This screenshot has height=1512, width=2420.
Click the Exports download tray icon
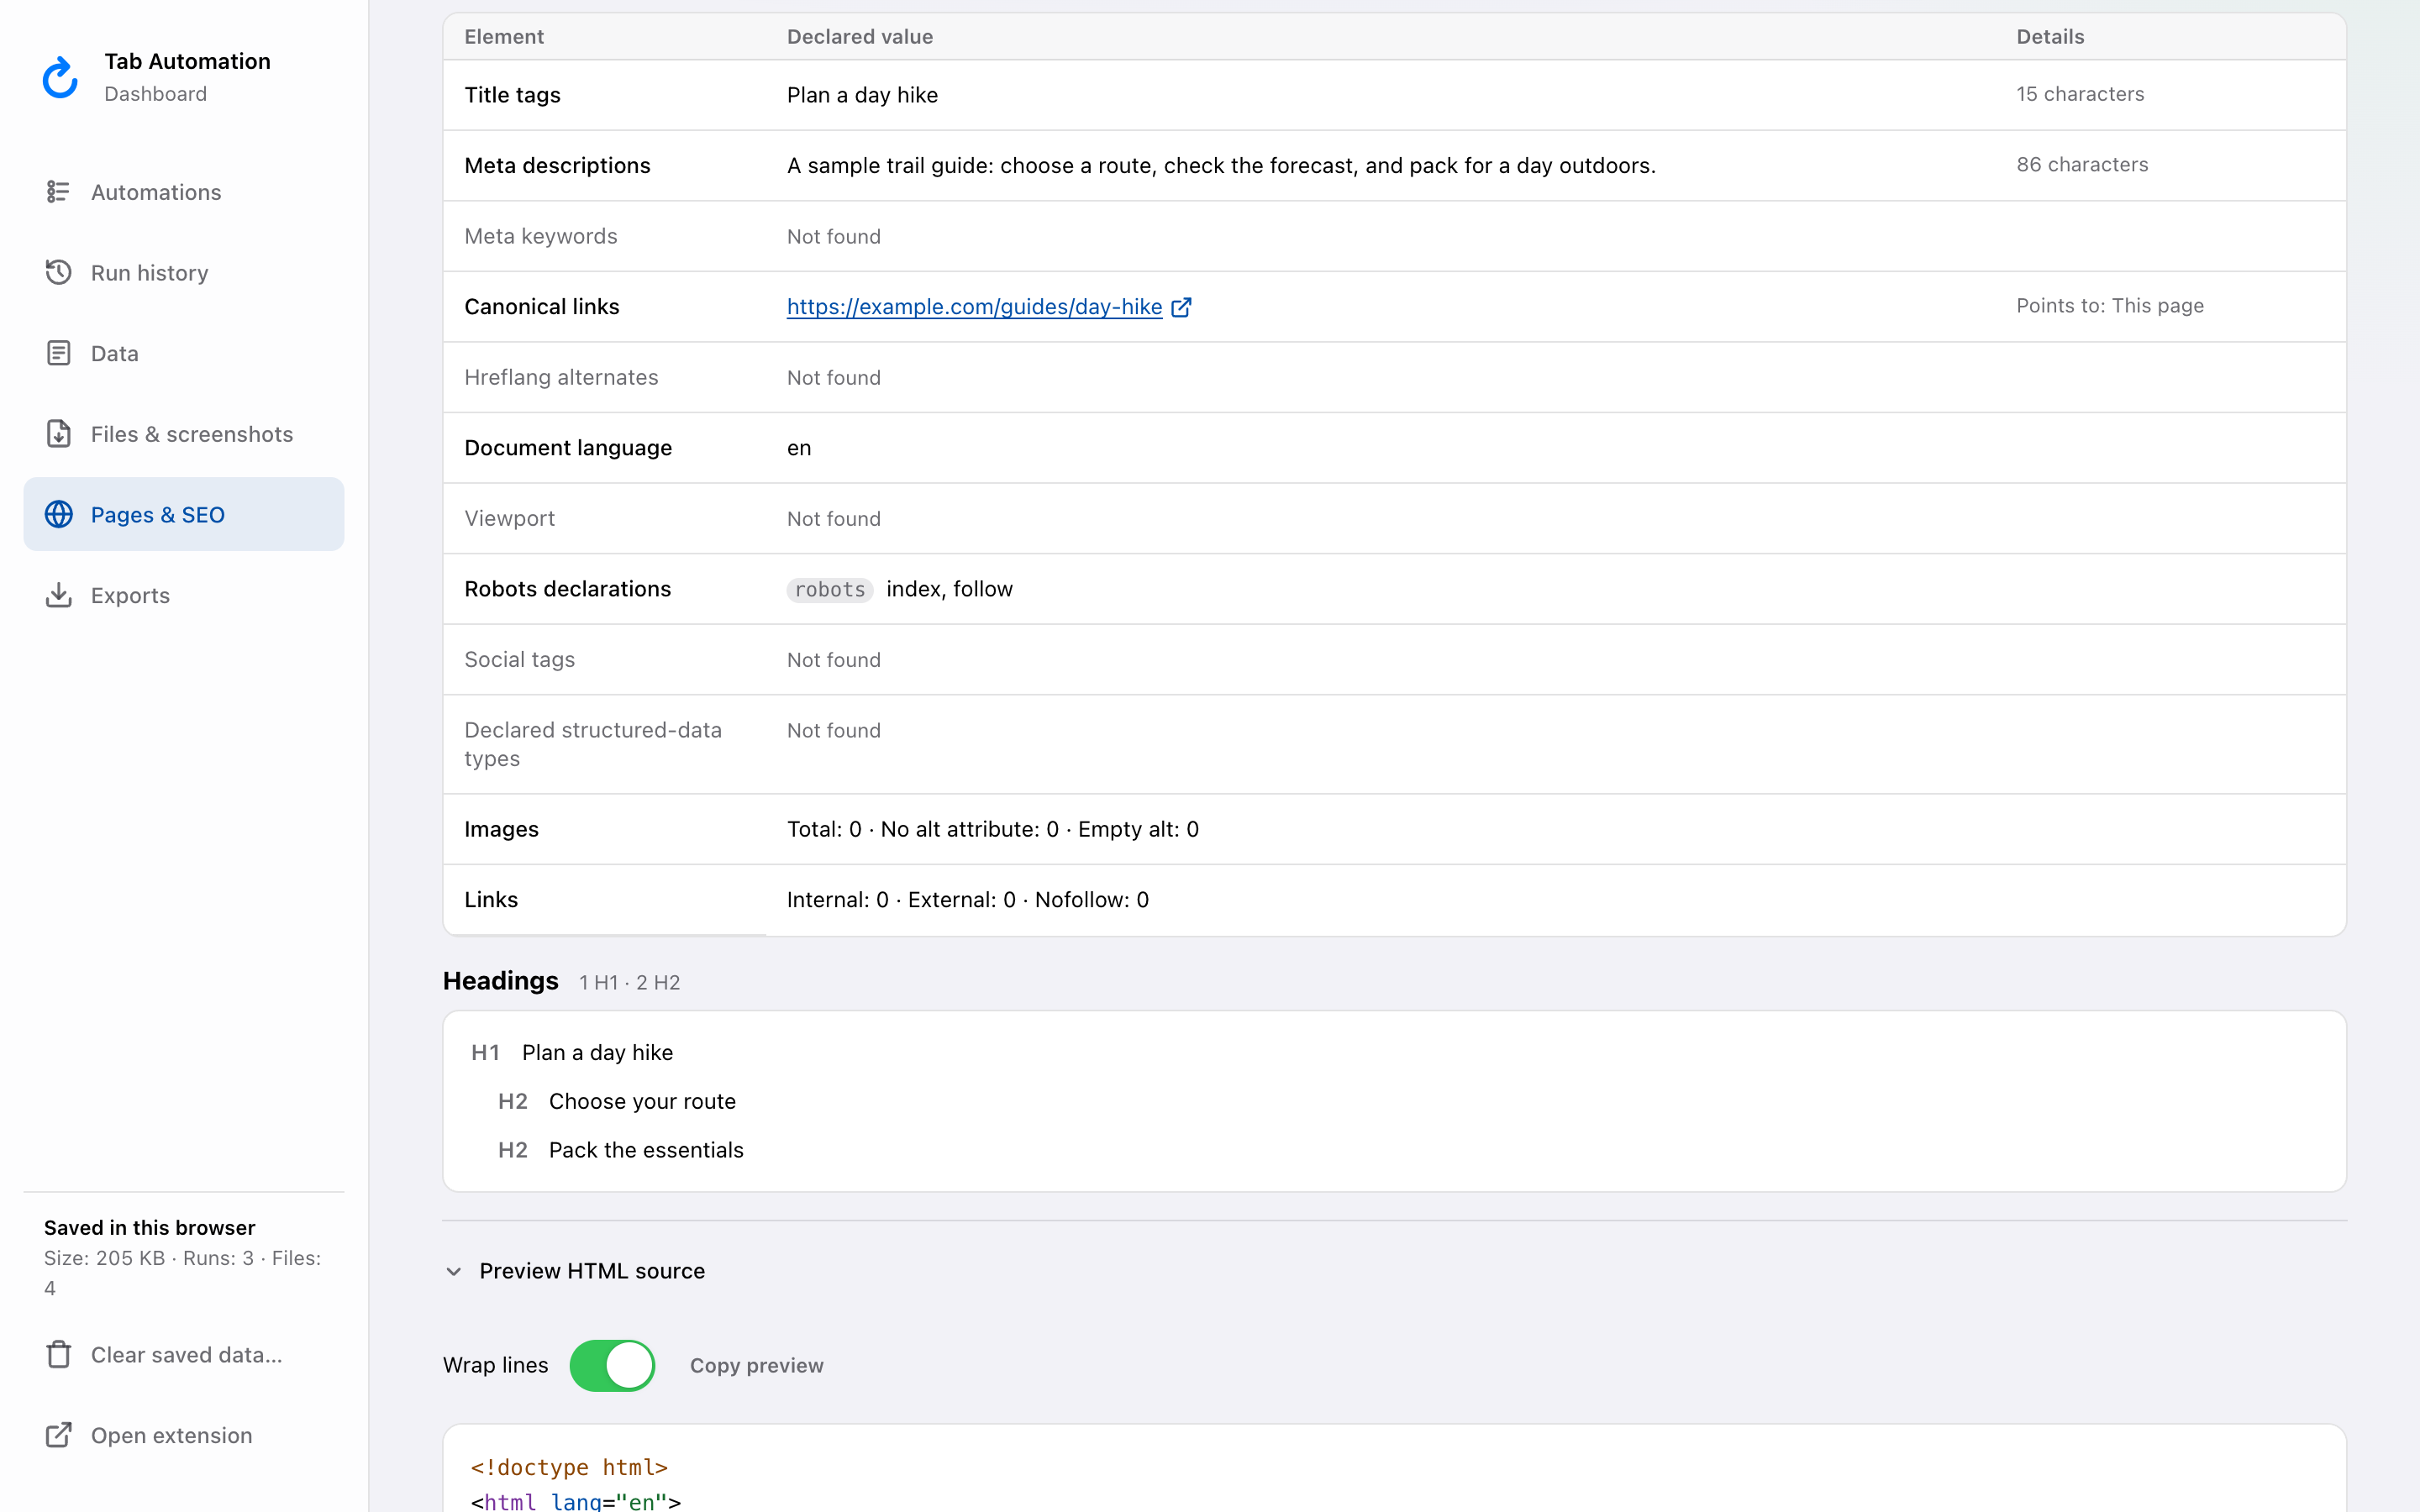coord(58,595)
